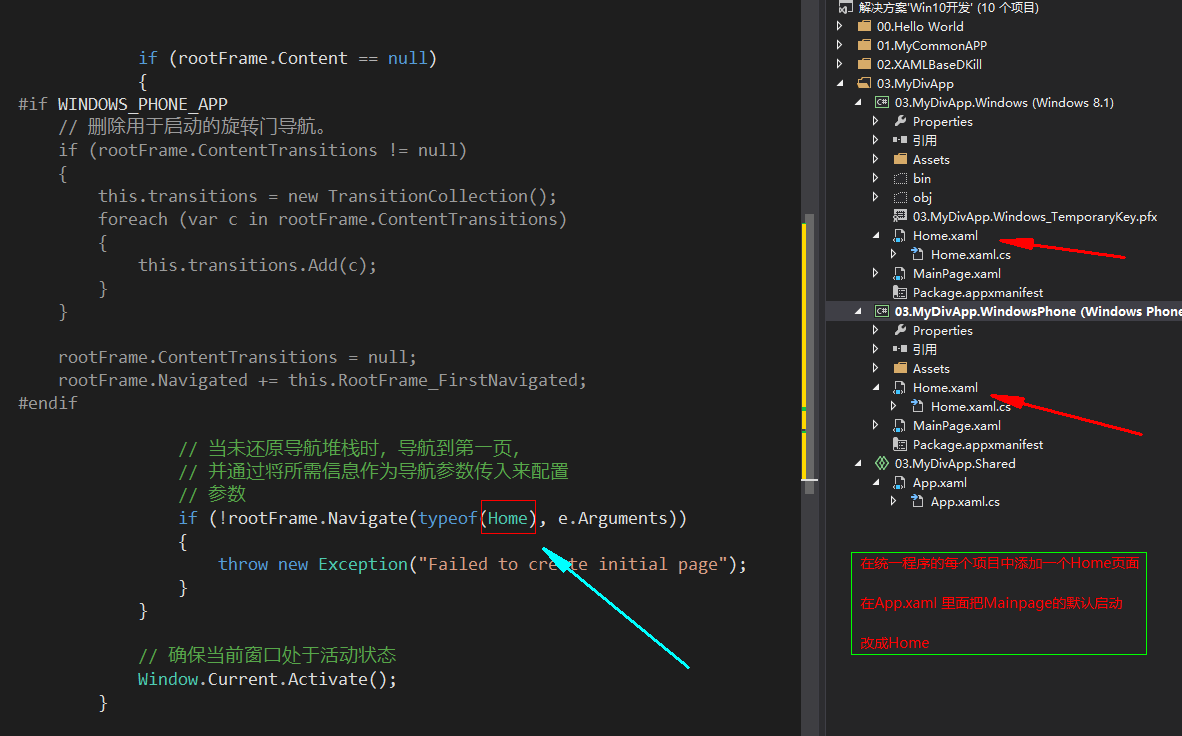This screenshot has height=736, width=1182.
Task: Expand 引用 under the Windows 8.1 project
Action: point(875,140)
